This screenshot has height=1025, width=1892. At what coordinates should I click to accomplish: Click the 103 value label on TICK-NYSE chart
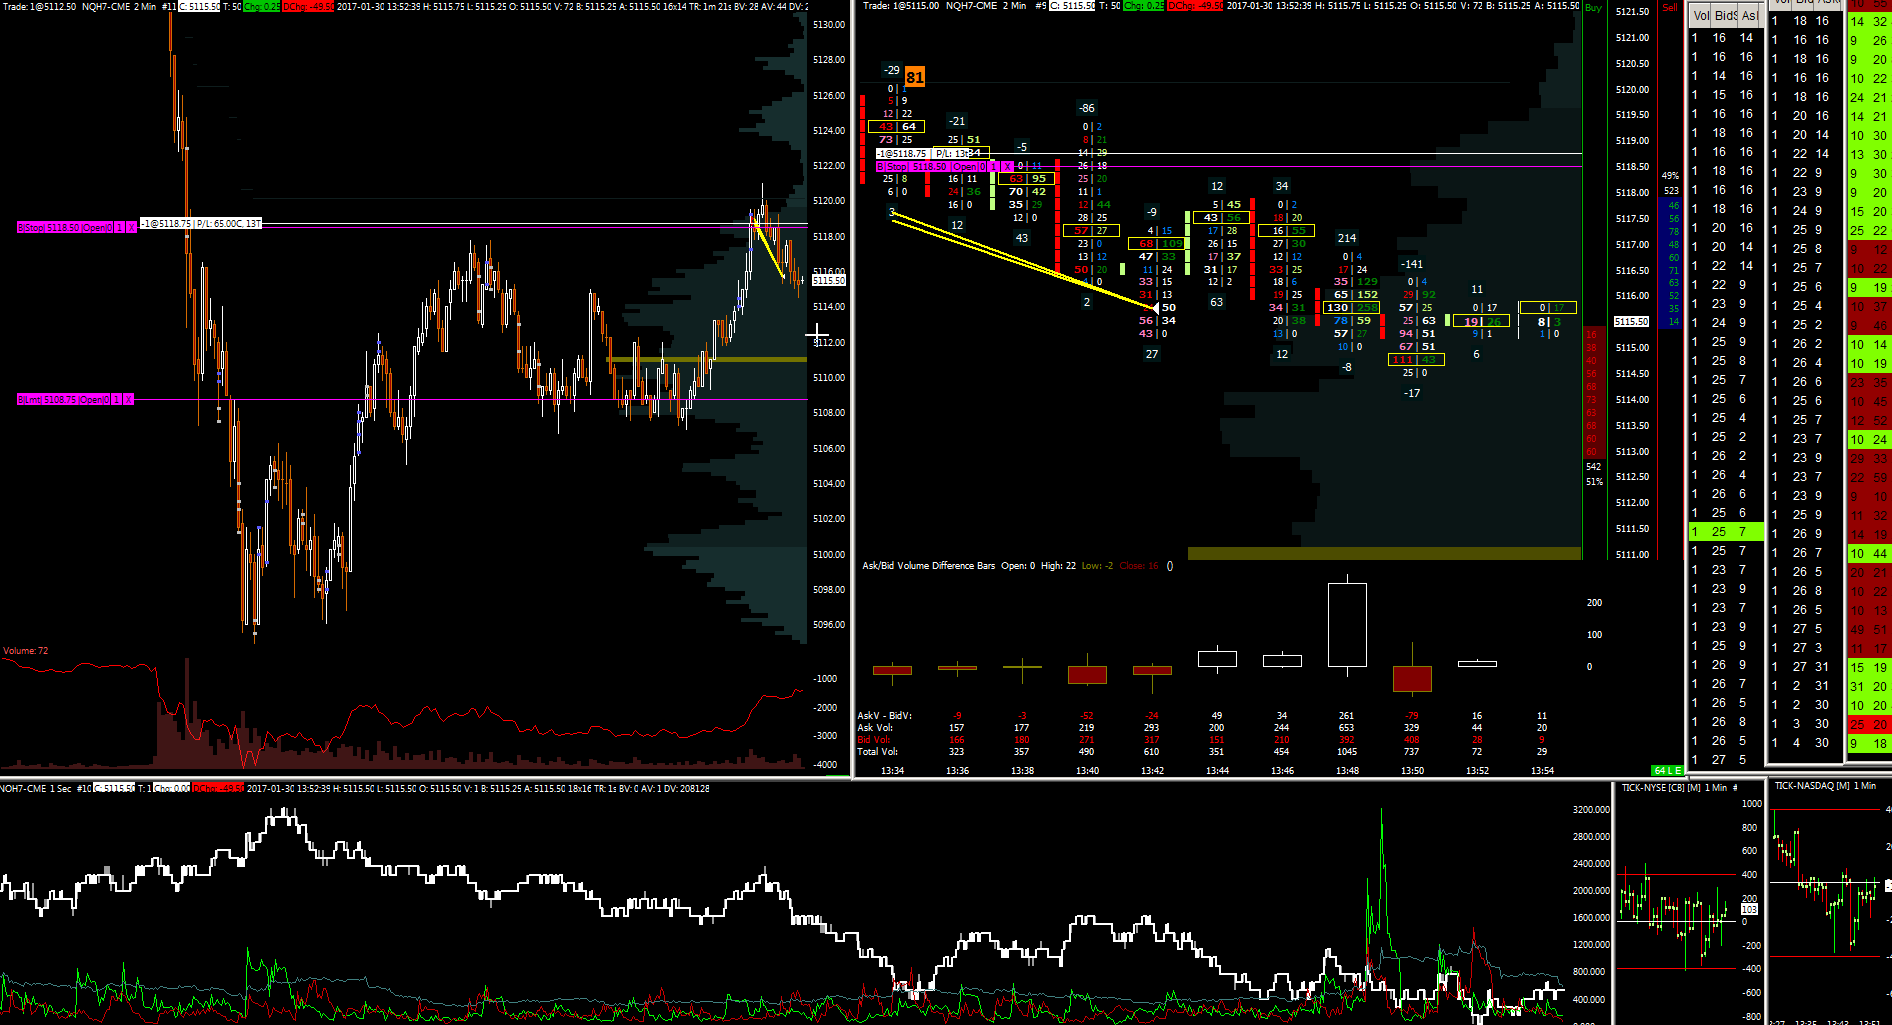[x=1749, y=910]
